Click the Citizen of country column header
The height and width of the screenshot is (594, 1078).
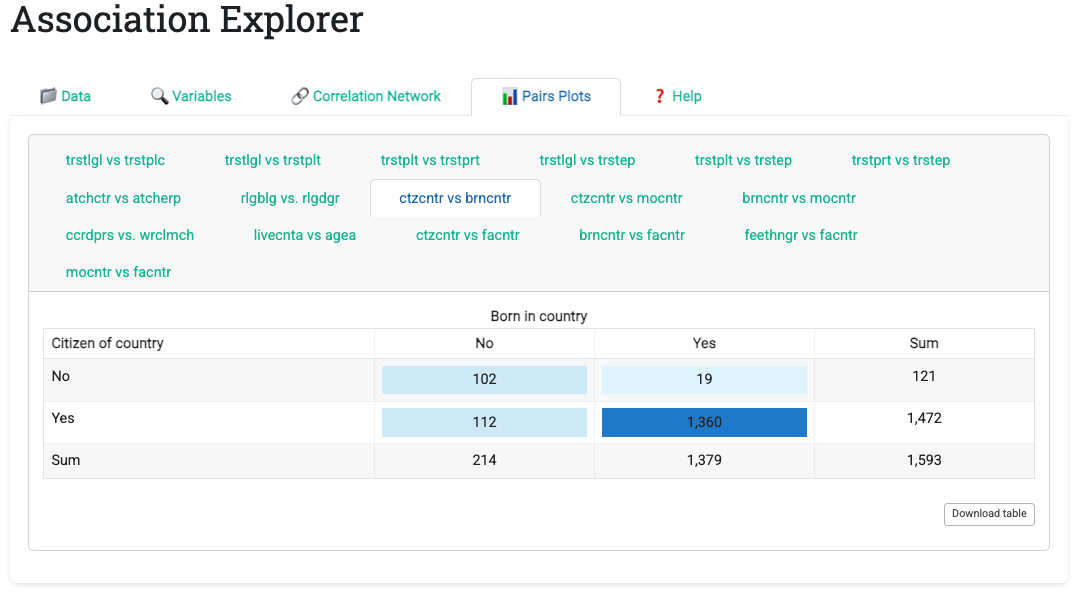click(x=108, y=343)
